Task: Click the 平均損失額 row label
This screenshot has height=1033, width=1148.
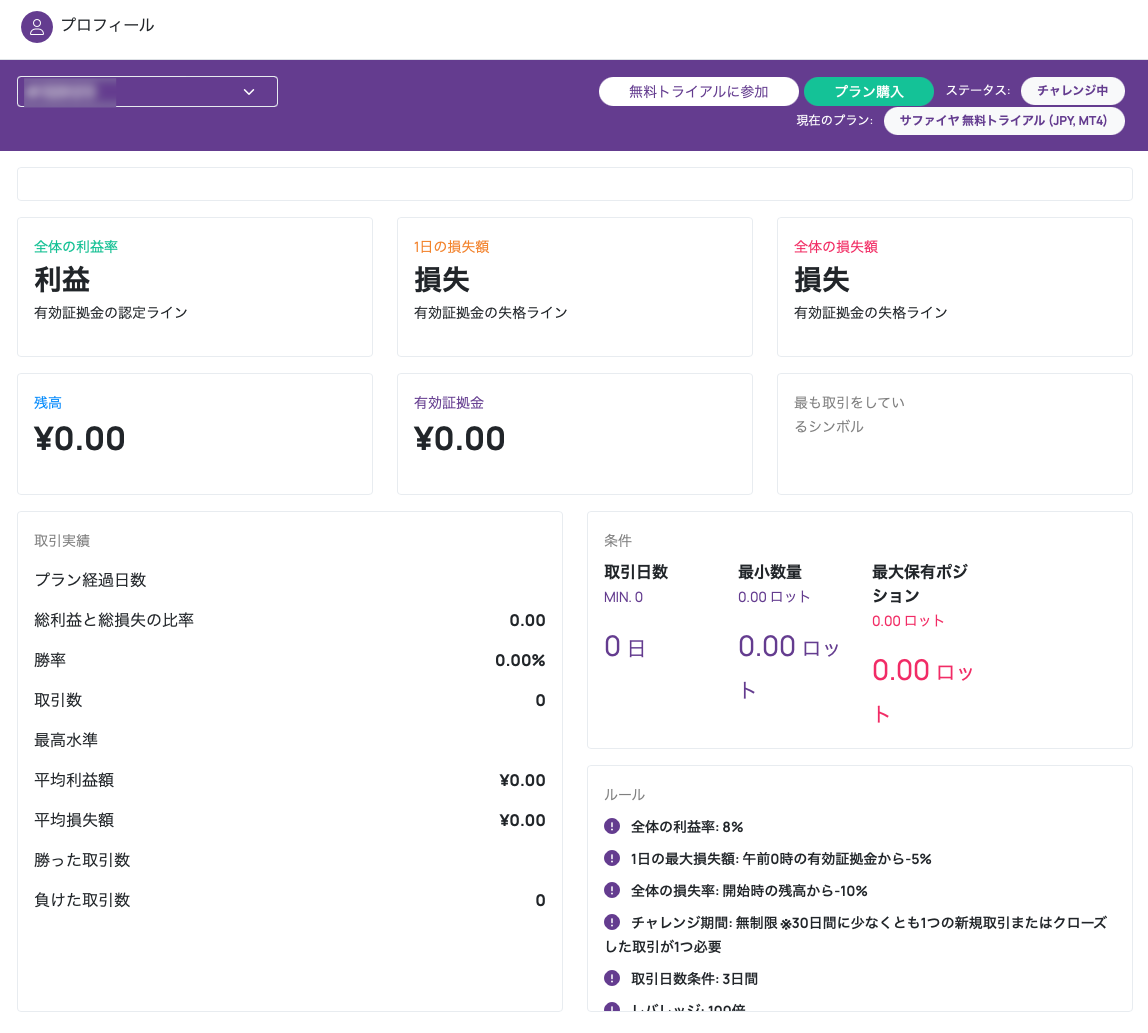Action: tap(74, 820)
